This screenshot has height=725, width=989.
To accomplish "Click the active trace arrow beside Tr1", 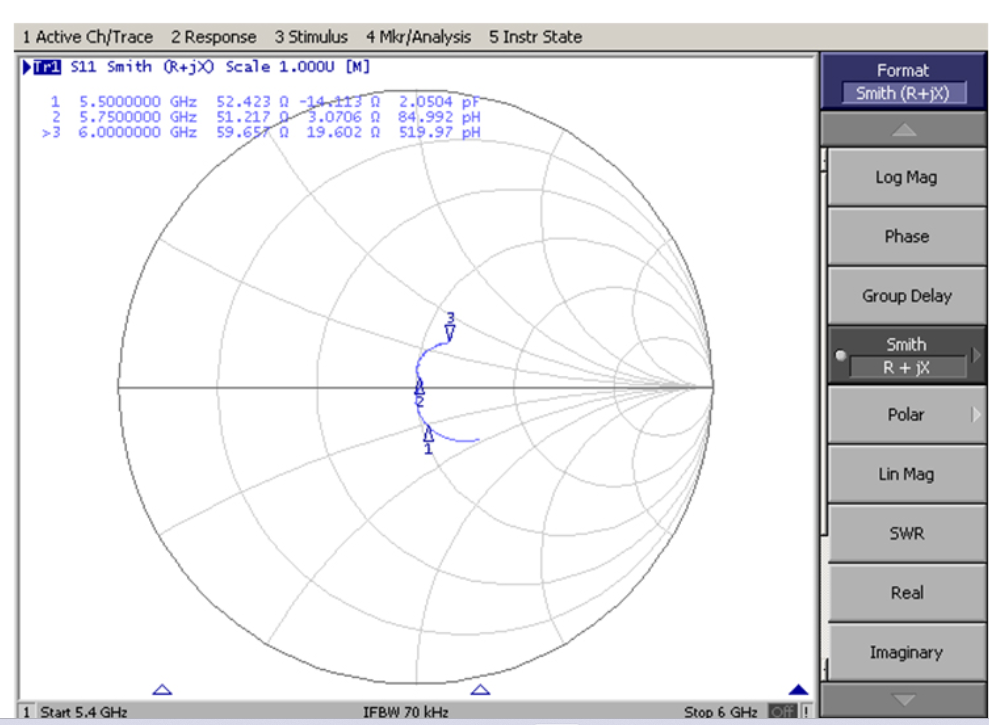I will coord(26,67).
